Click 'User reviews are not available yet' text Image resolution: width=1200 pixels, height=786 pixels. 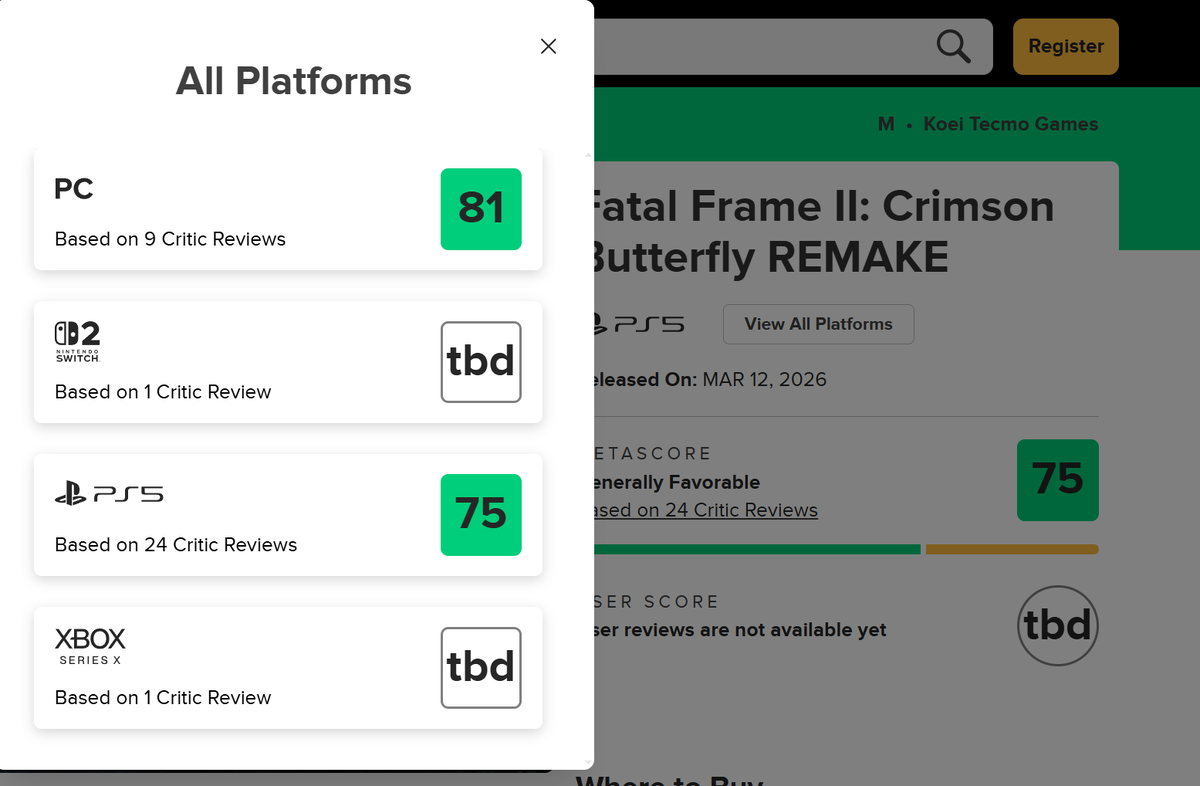click(x=740, y=630)
